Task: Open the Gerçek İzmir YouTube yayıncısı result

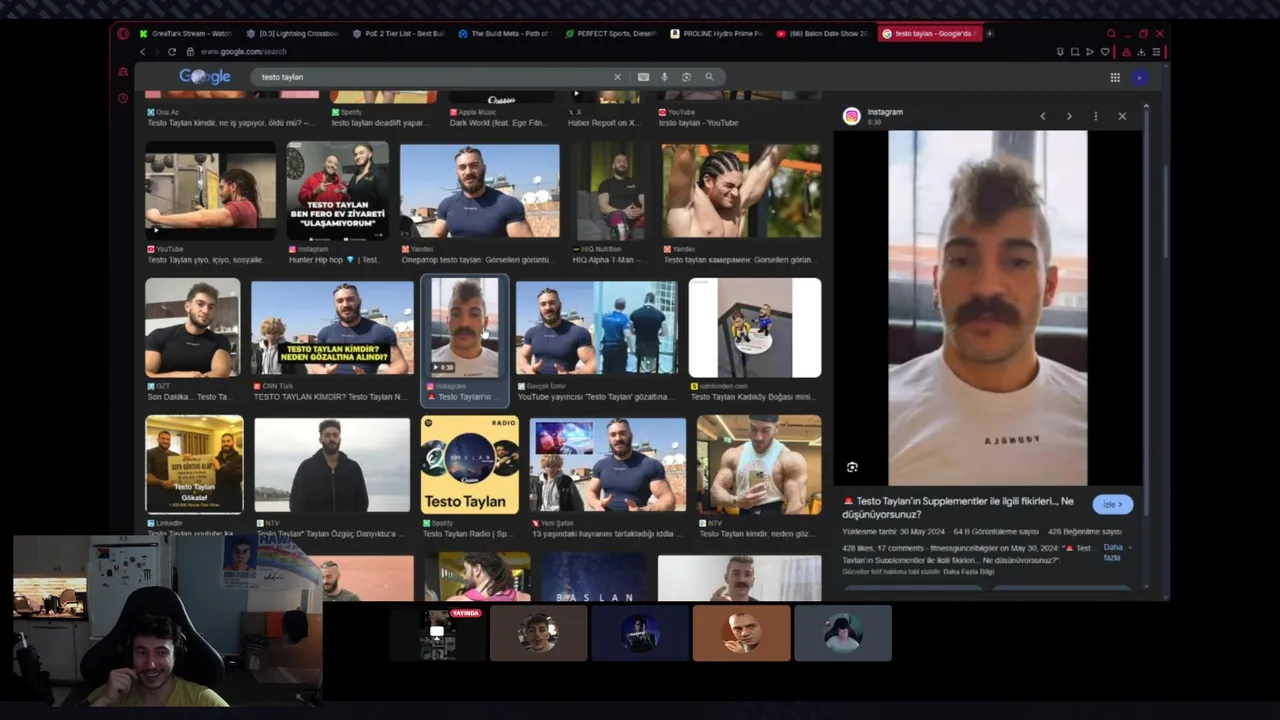Action: (597, 328)
